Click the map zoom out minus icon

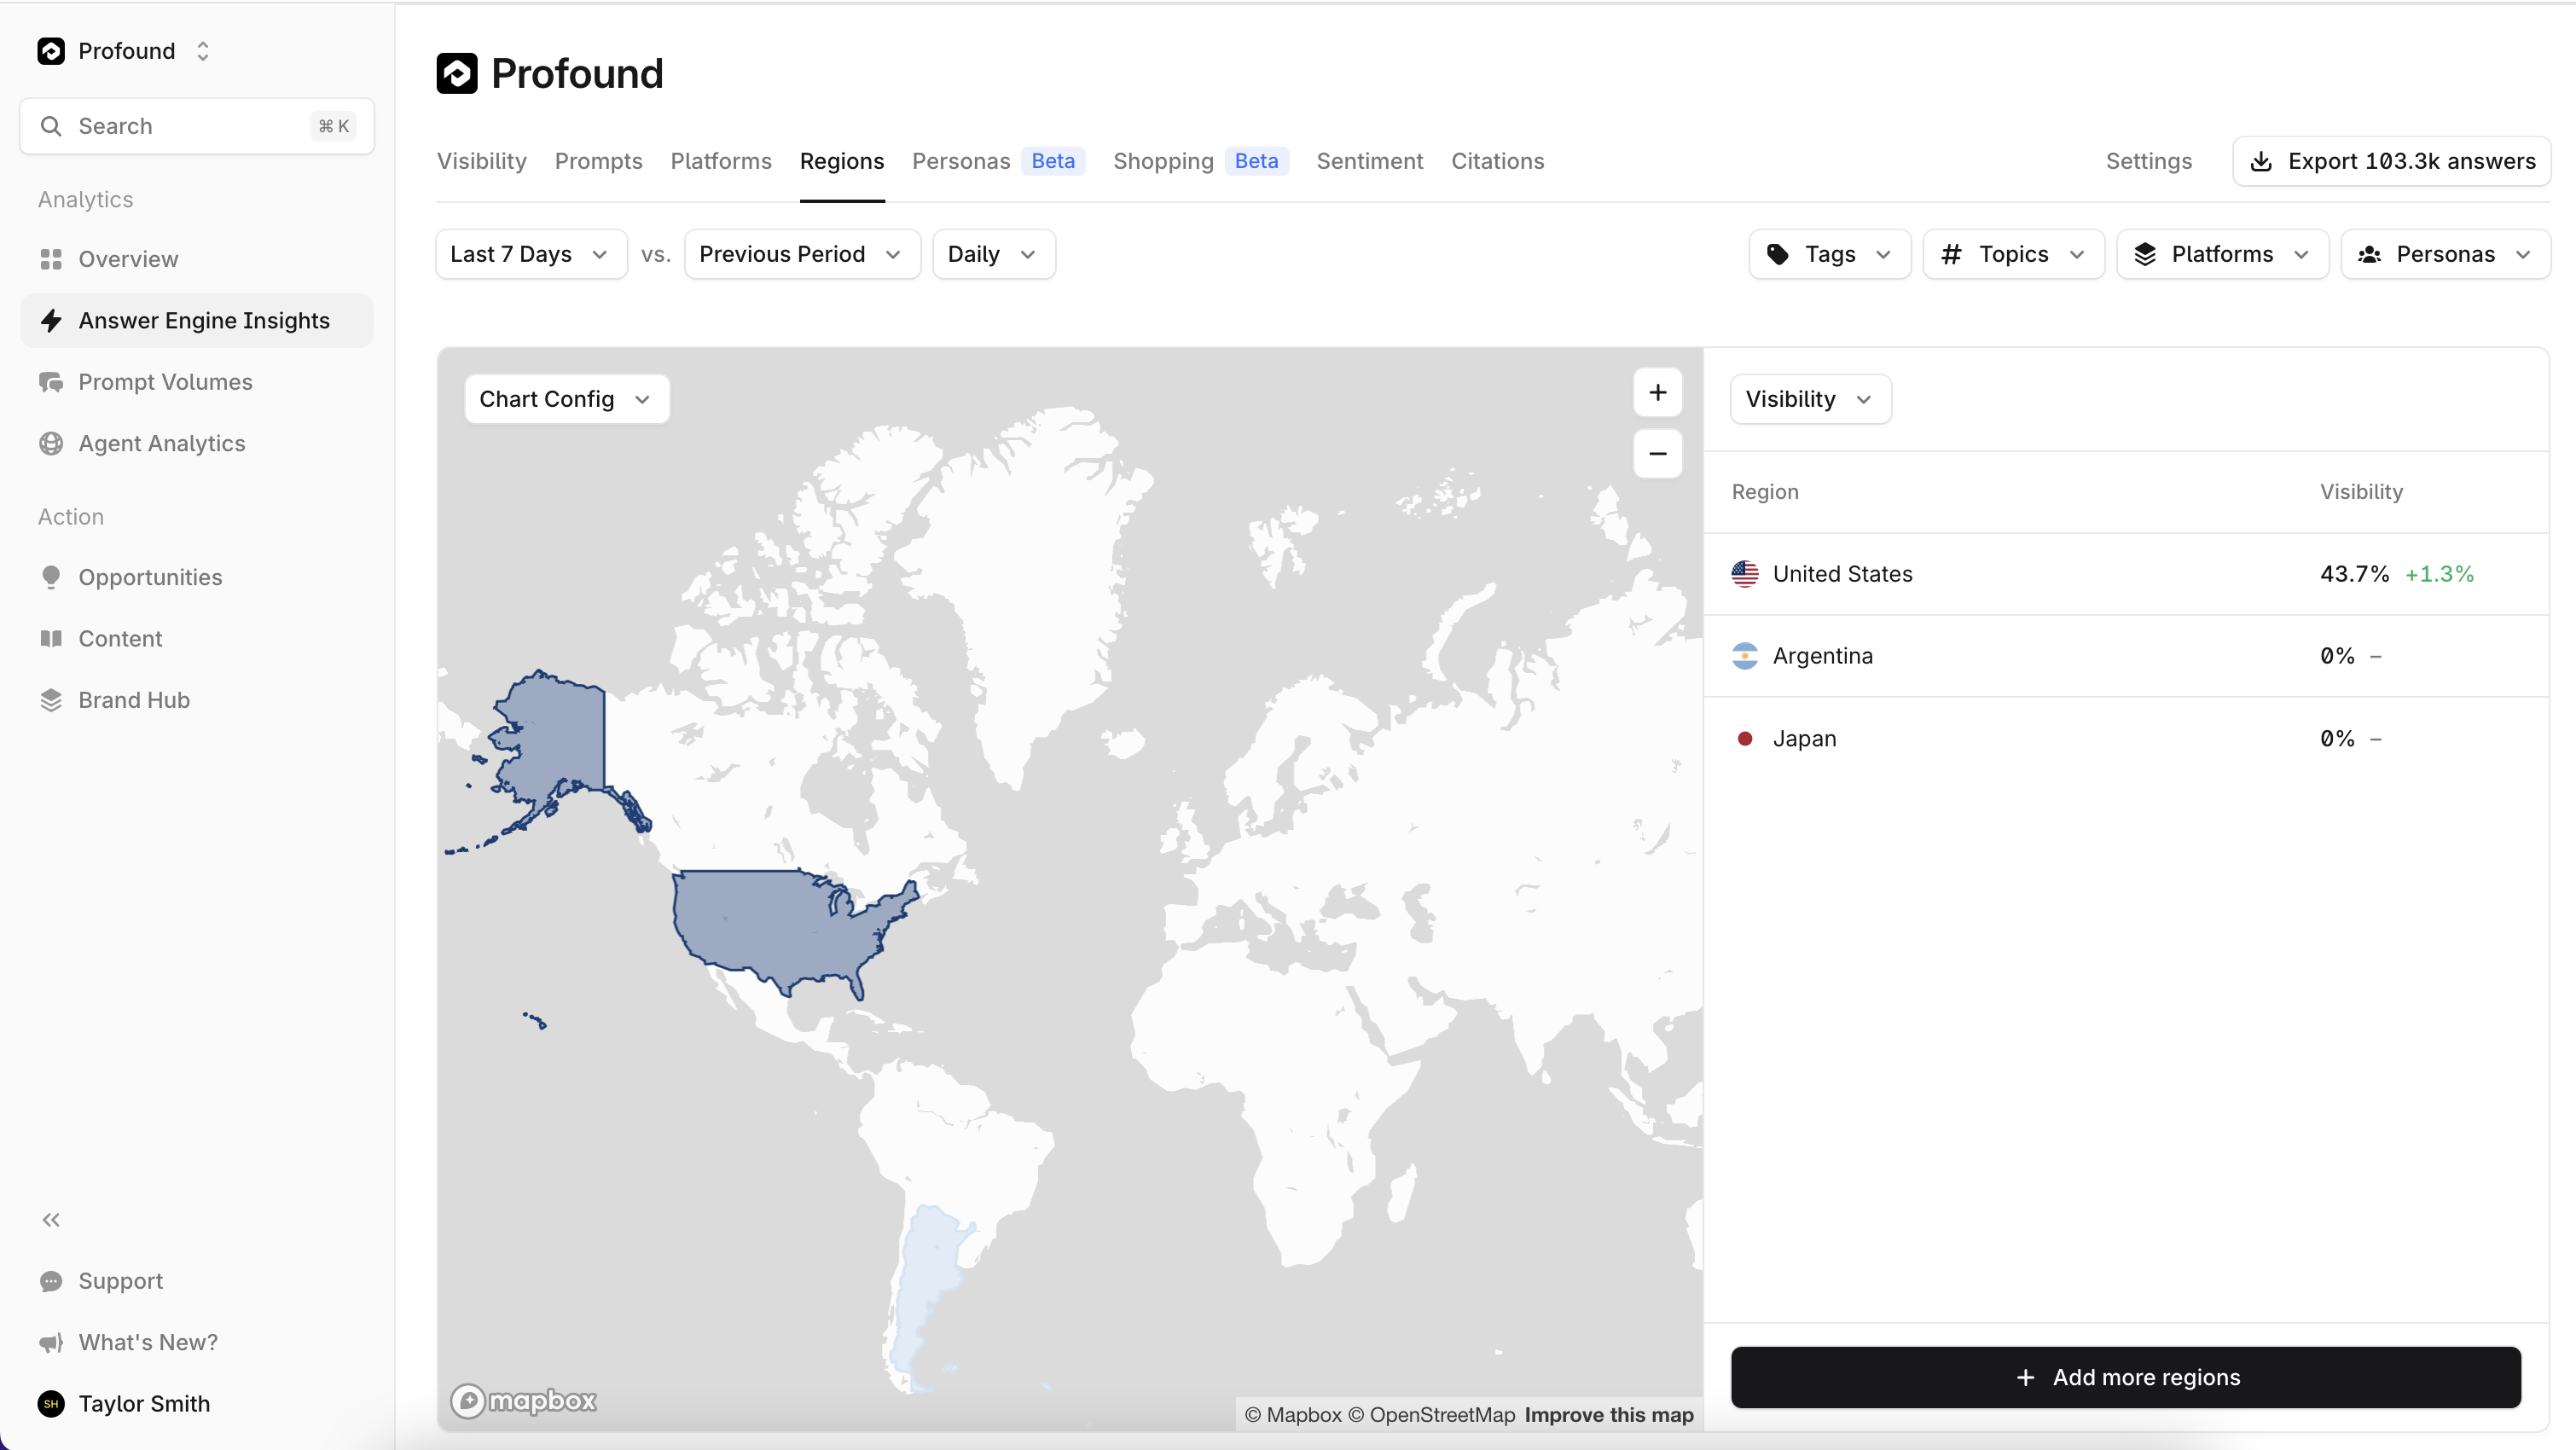tap(1657, 454)
